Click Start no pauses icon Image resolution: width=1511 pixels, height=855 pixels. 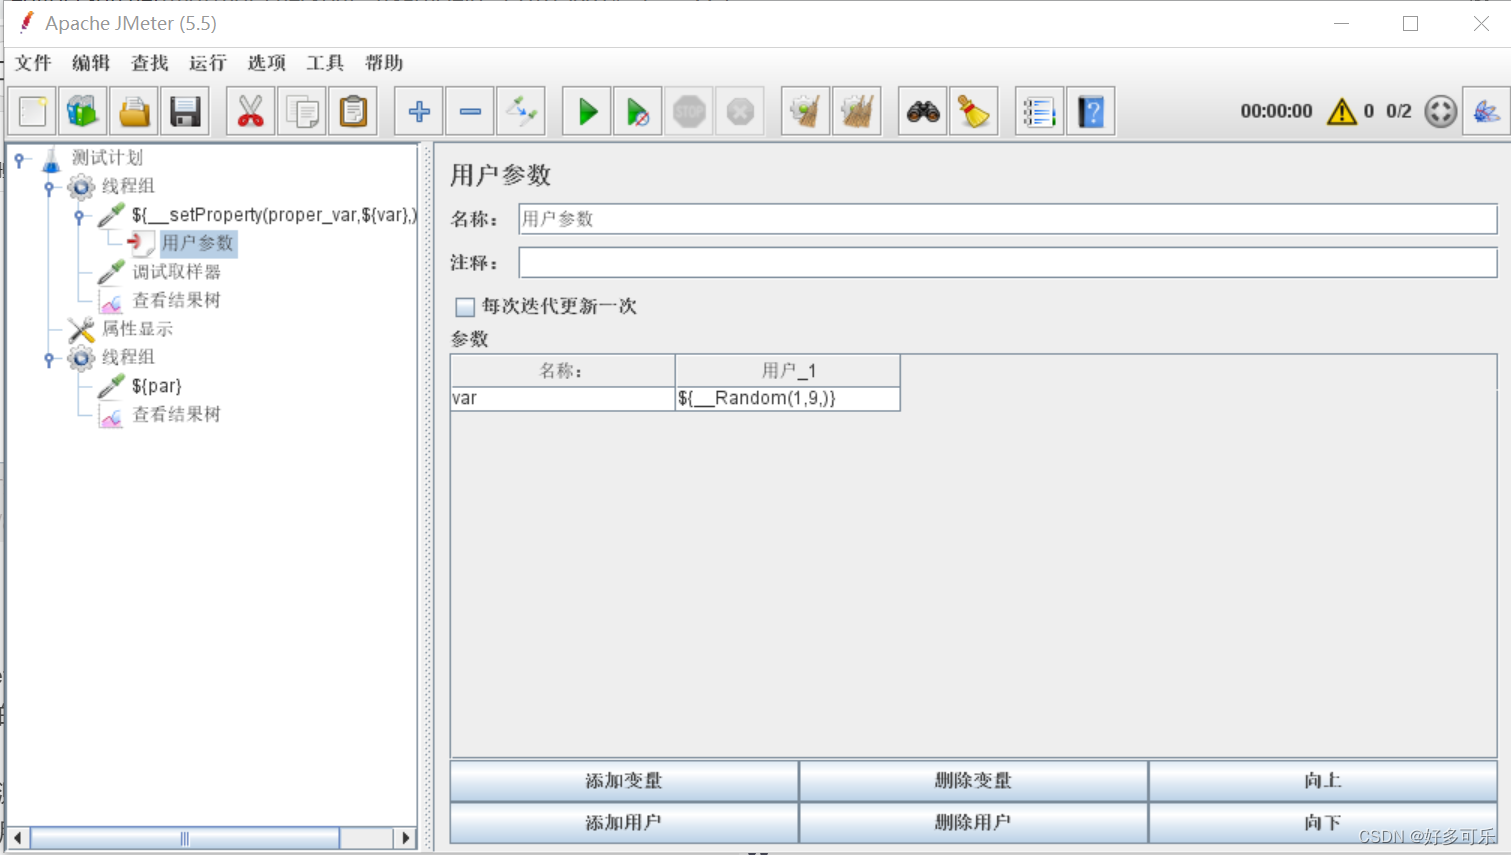pos(638,111)
